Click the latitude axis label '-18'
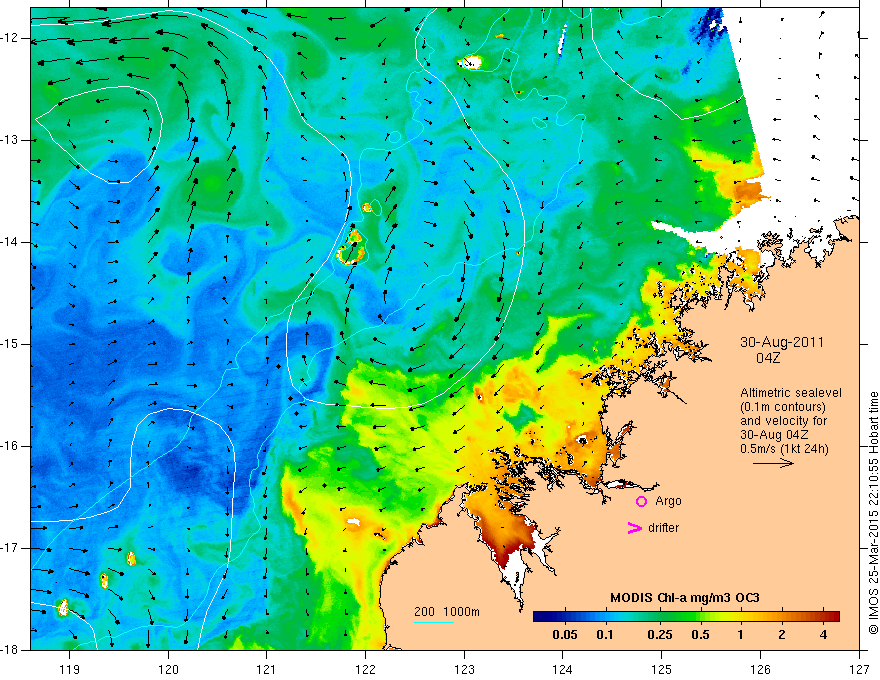 pos(11,650)
